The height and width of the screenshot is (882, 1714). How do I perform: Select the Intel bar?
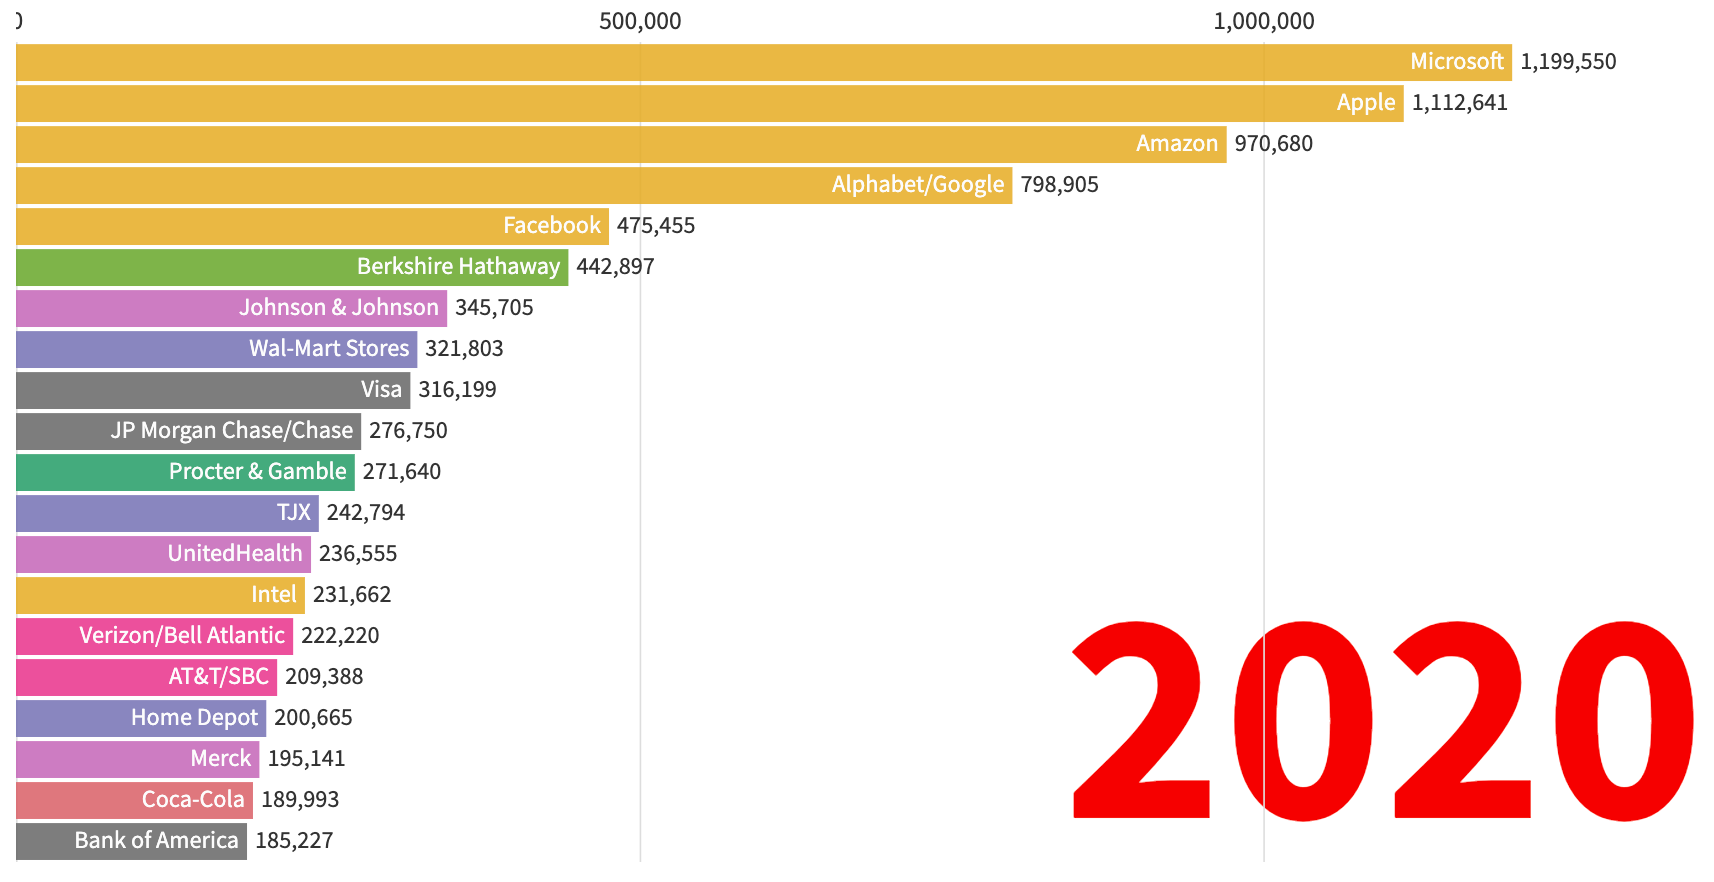[160, 595]
